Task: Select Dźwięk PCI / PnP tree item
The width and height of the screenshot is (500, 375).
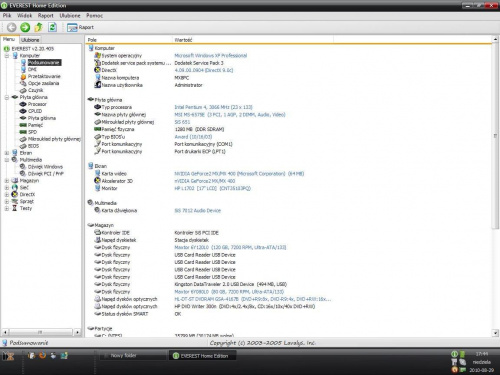Action: [46, 174]
